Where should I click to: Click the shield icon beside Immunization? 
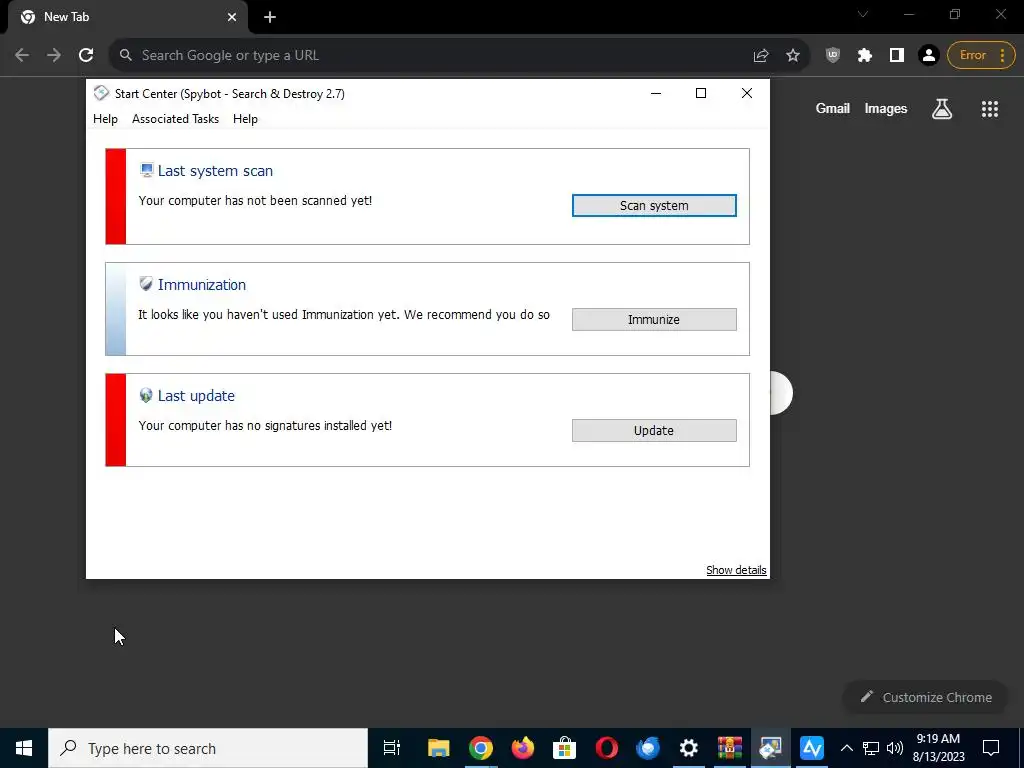146,284
